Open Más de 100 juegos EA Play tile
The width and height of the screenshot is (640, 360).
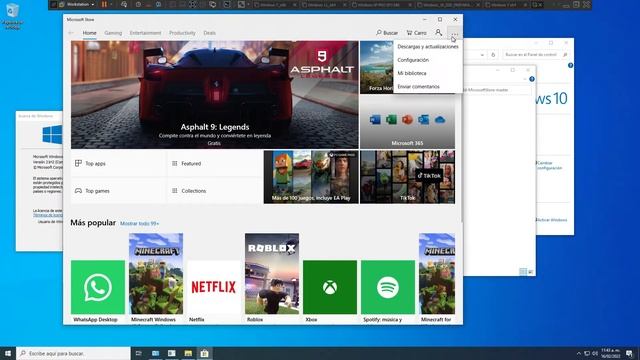(x=311, y=177)
